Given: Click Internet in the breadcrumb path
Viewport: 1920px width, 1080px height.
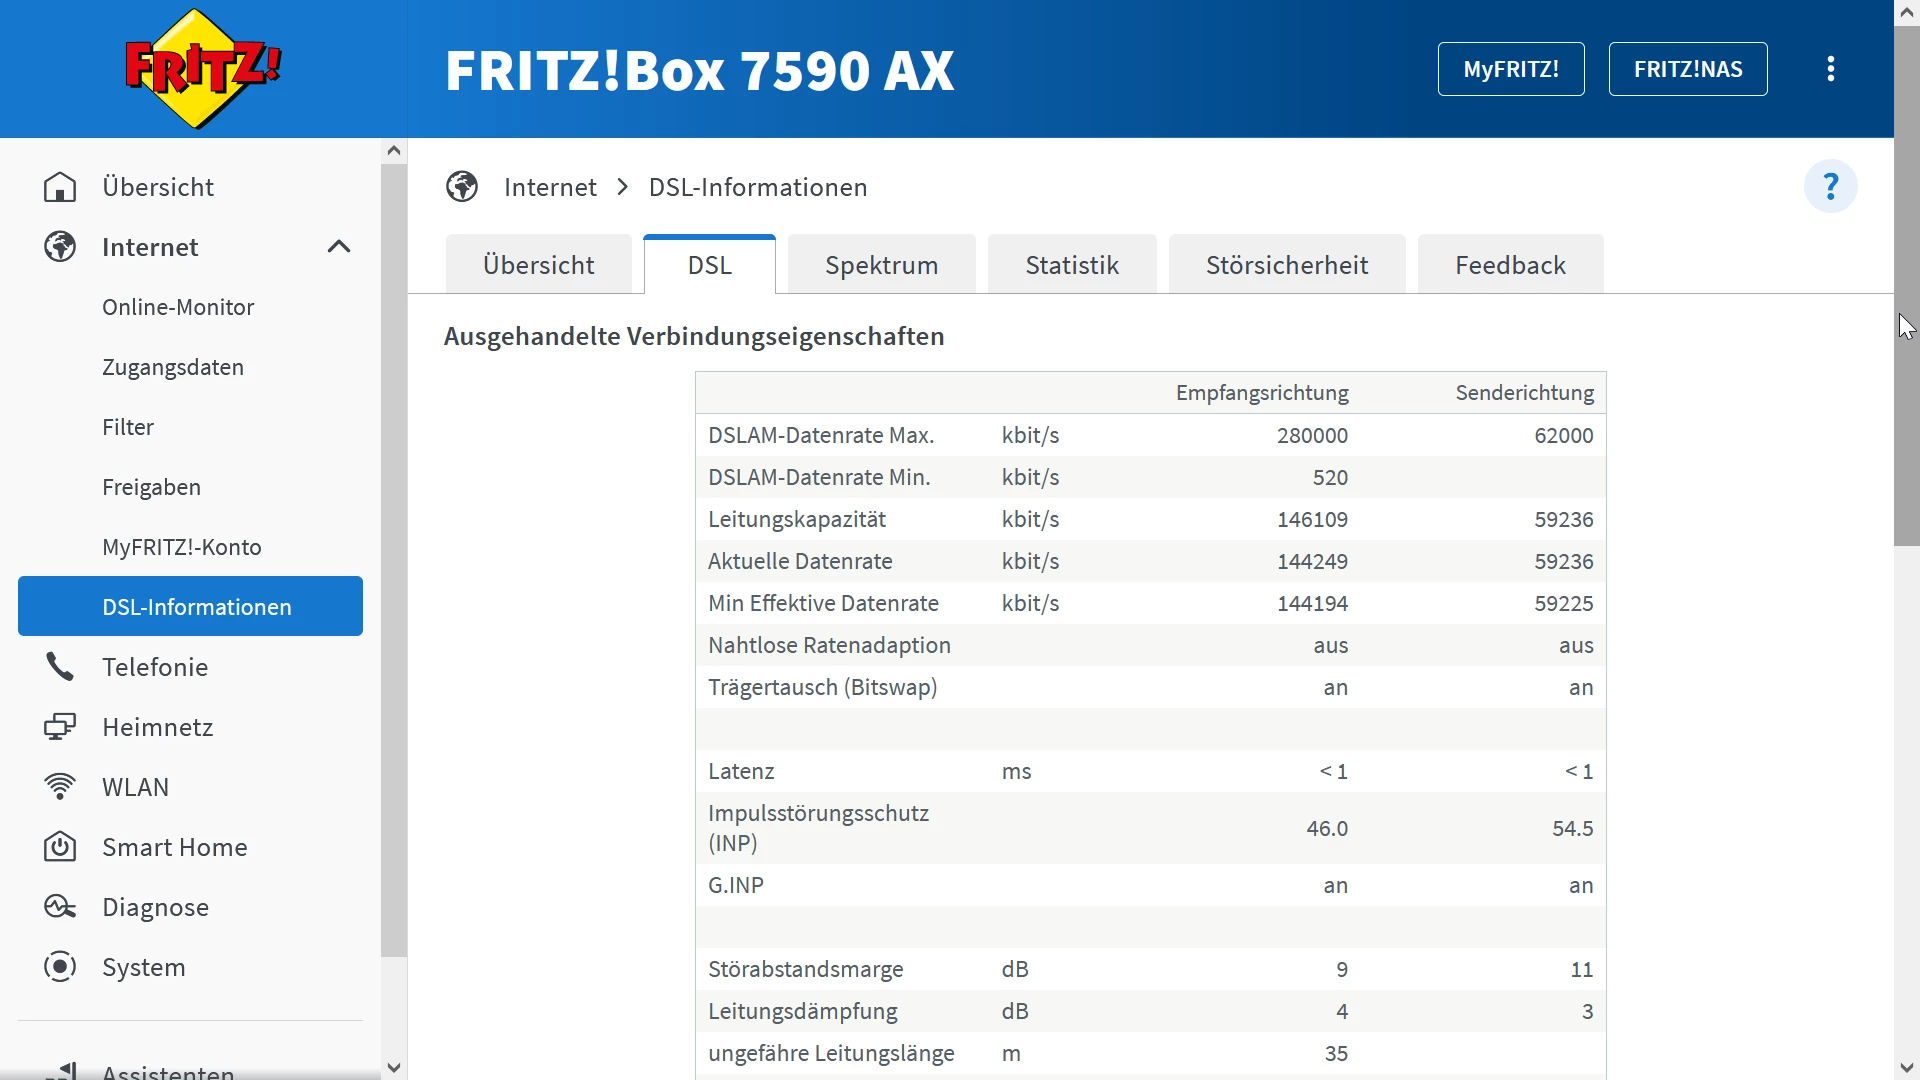Looking at the screenshot, I should [x=550, y=187].
